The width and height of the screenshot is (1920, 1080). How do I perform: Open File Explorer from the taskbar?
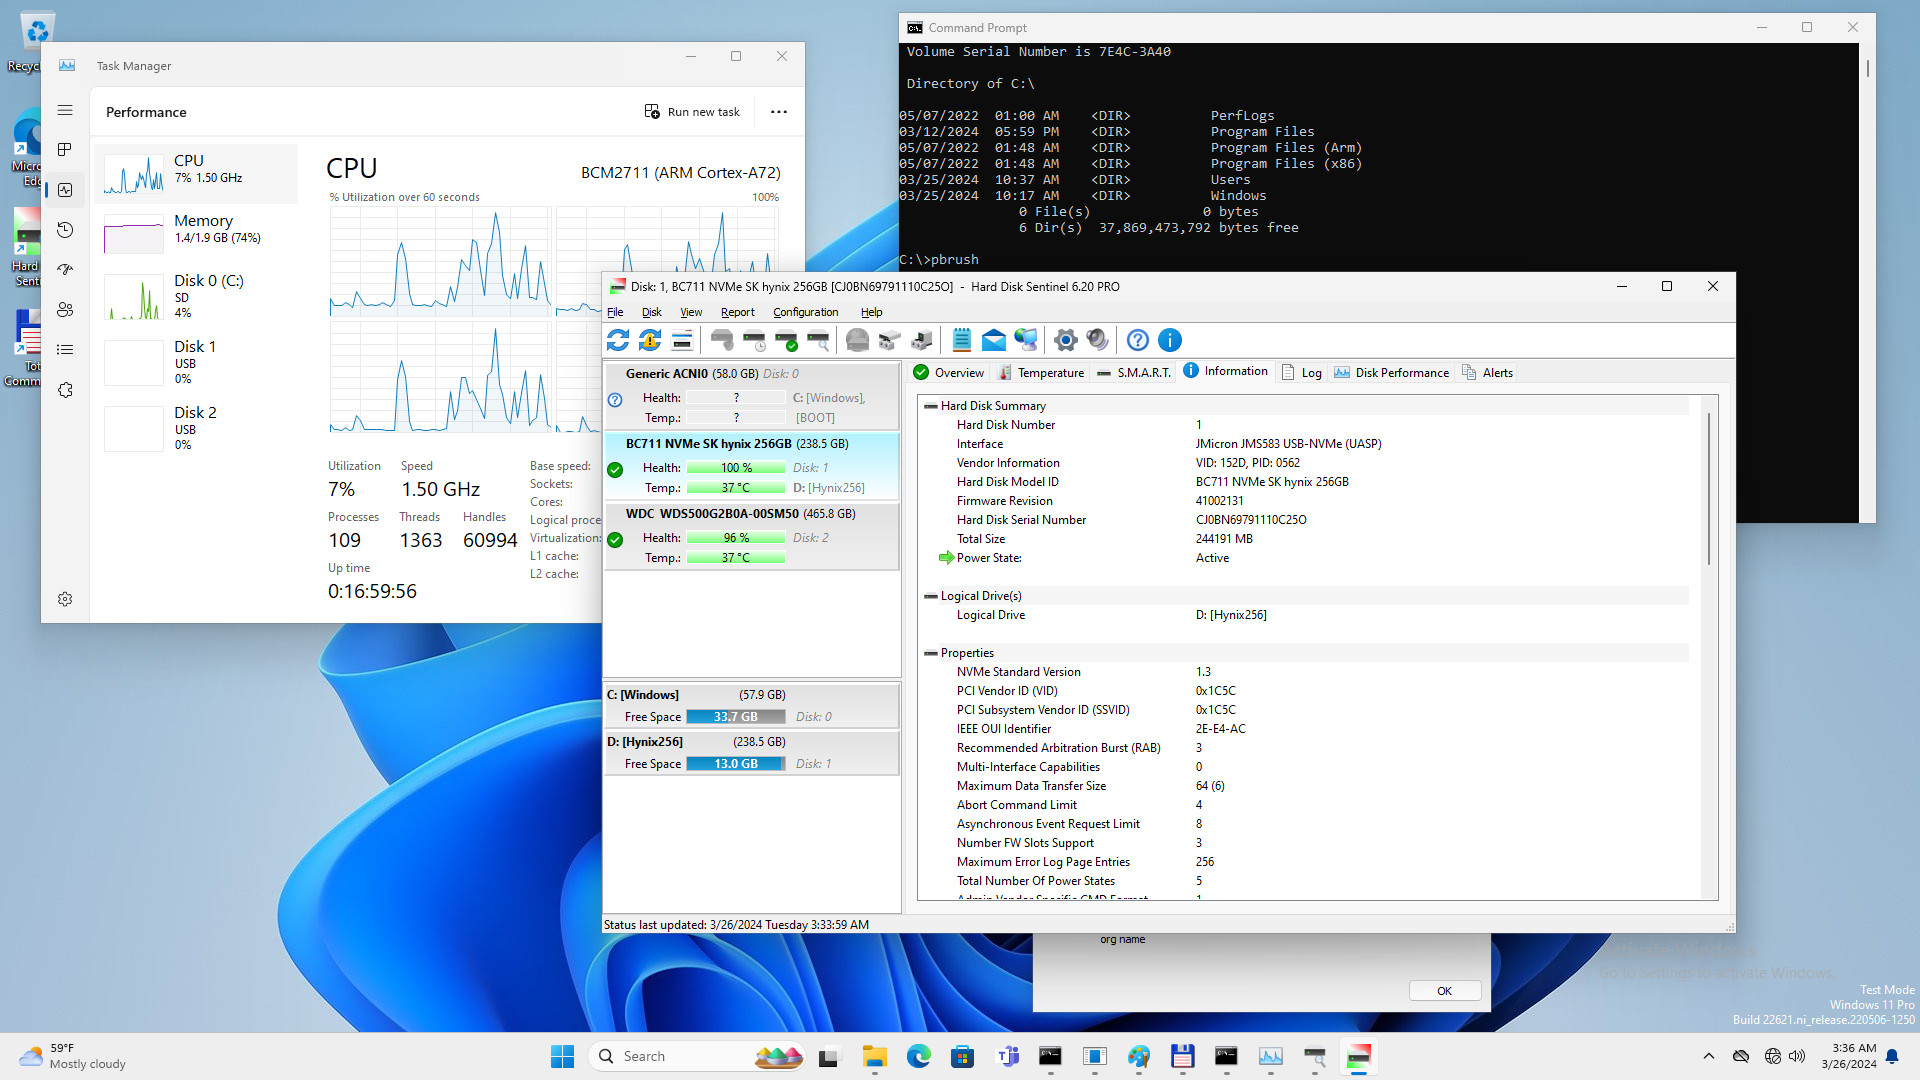pos(875,1056)
